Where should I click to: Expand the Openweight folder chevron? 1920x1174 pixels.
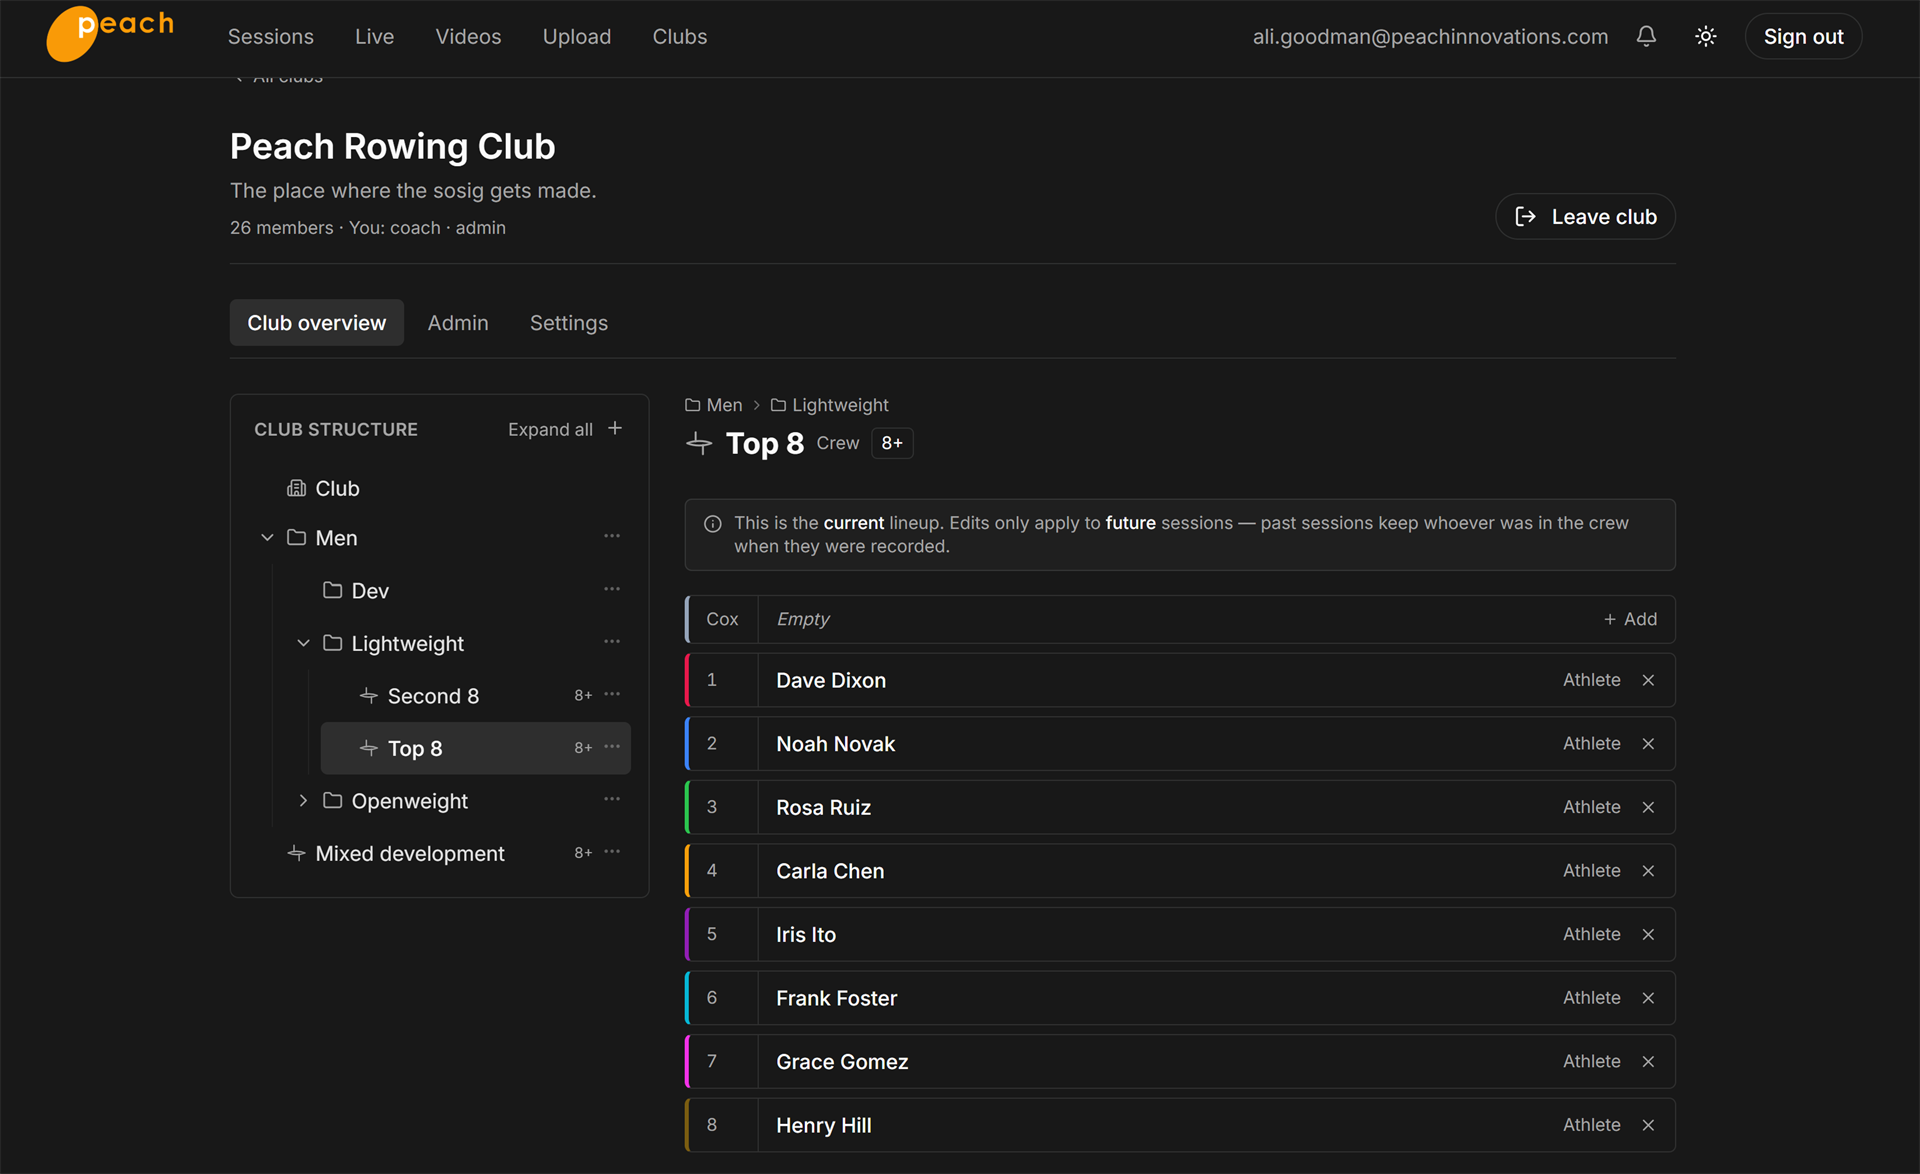tap(303, 801)
